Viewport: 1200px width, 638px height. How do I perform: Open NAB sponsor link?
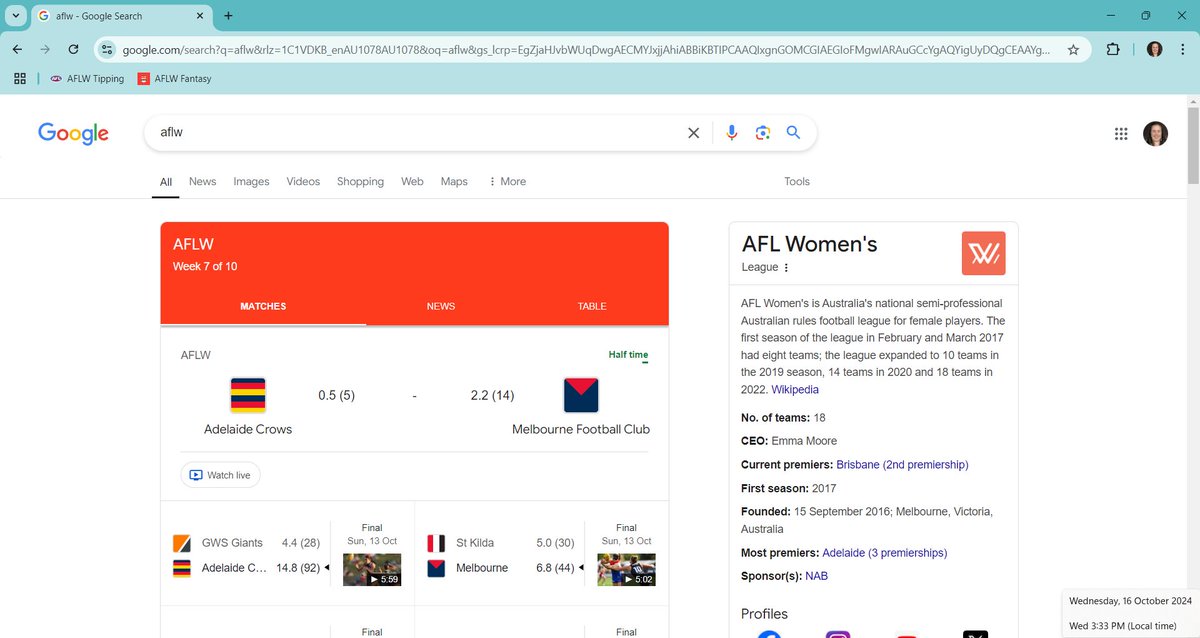pyautogui.click(x=816, y=576)
